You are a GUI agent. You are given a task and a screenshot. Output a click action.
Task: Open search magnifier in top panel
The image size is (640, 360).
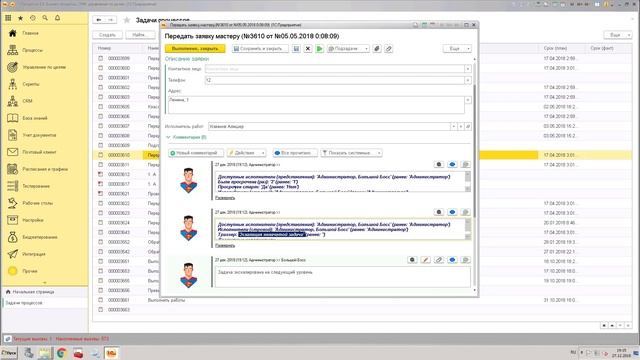(45, 18)
